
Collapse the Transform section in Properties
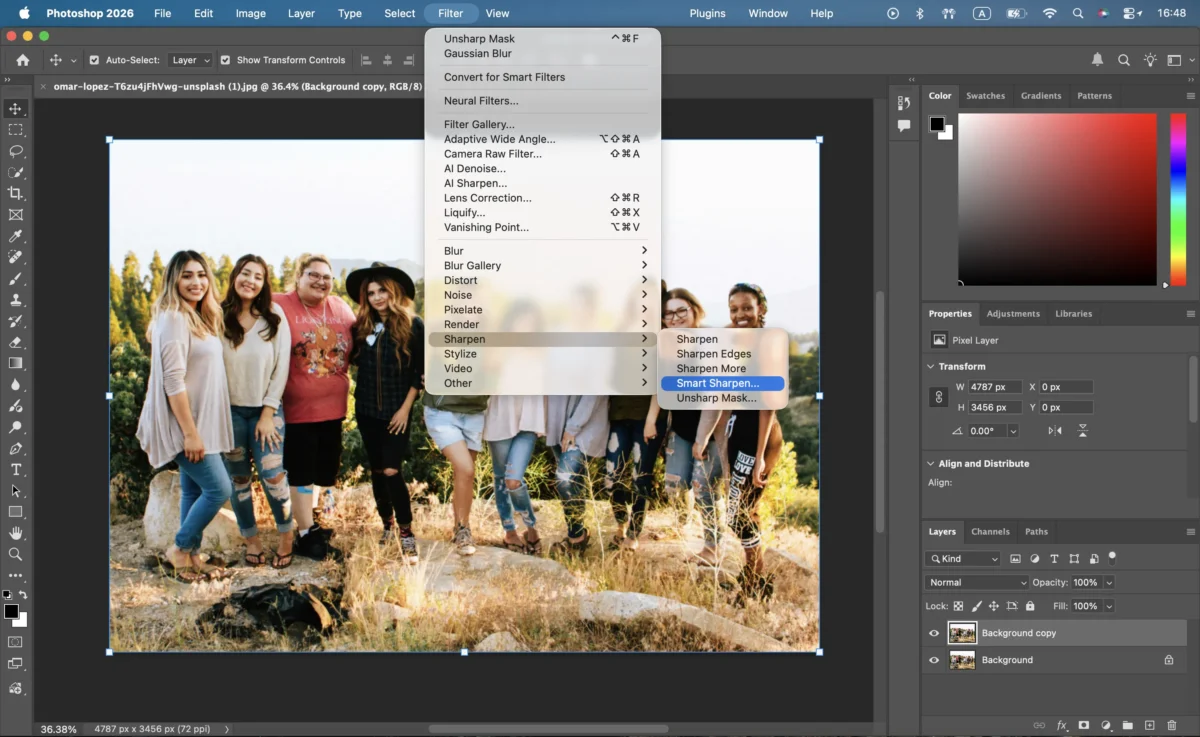pos(930,366)
